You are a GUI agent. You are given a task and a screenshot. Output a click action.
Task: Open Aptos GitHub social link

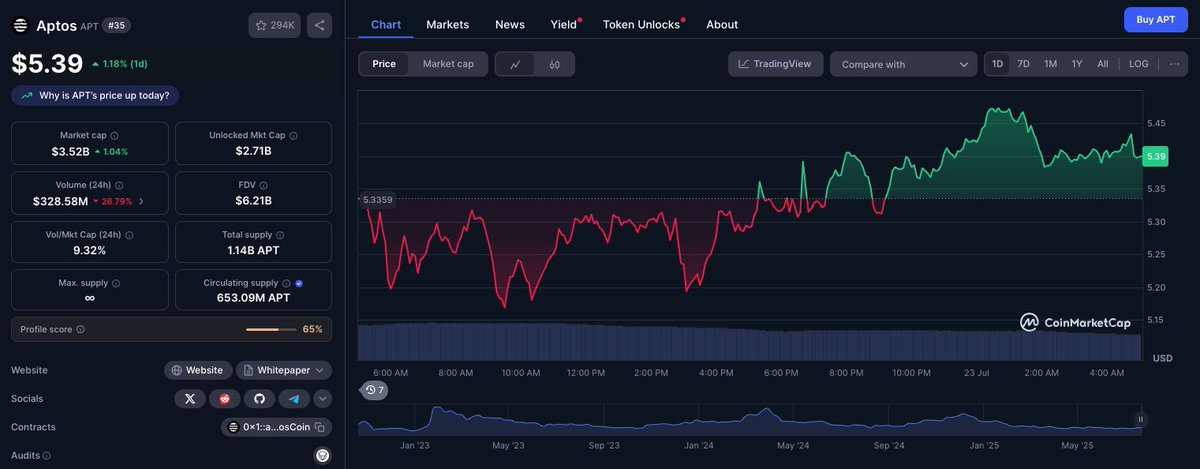[259, 398]
